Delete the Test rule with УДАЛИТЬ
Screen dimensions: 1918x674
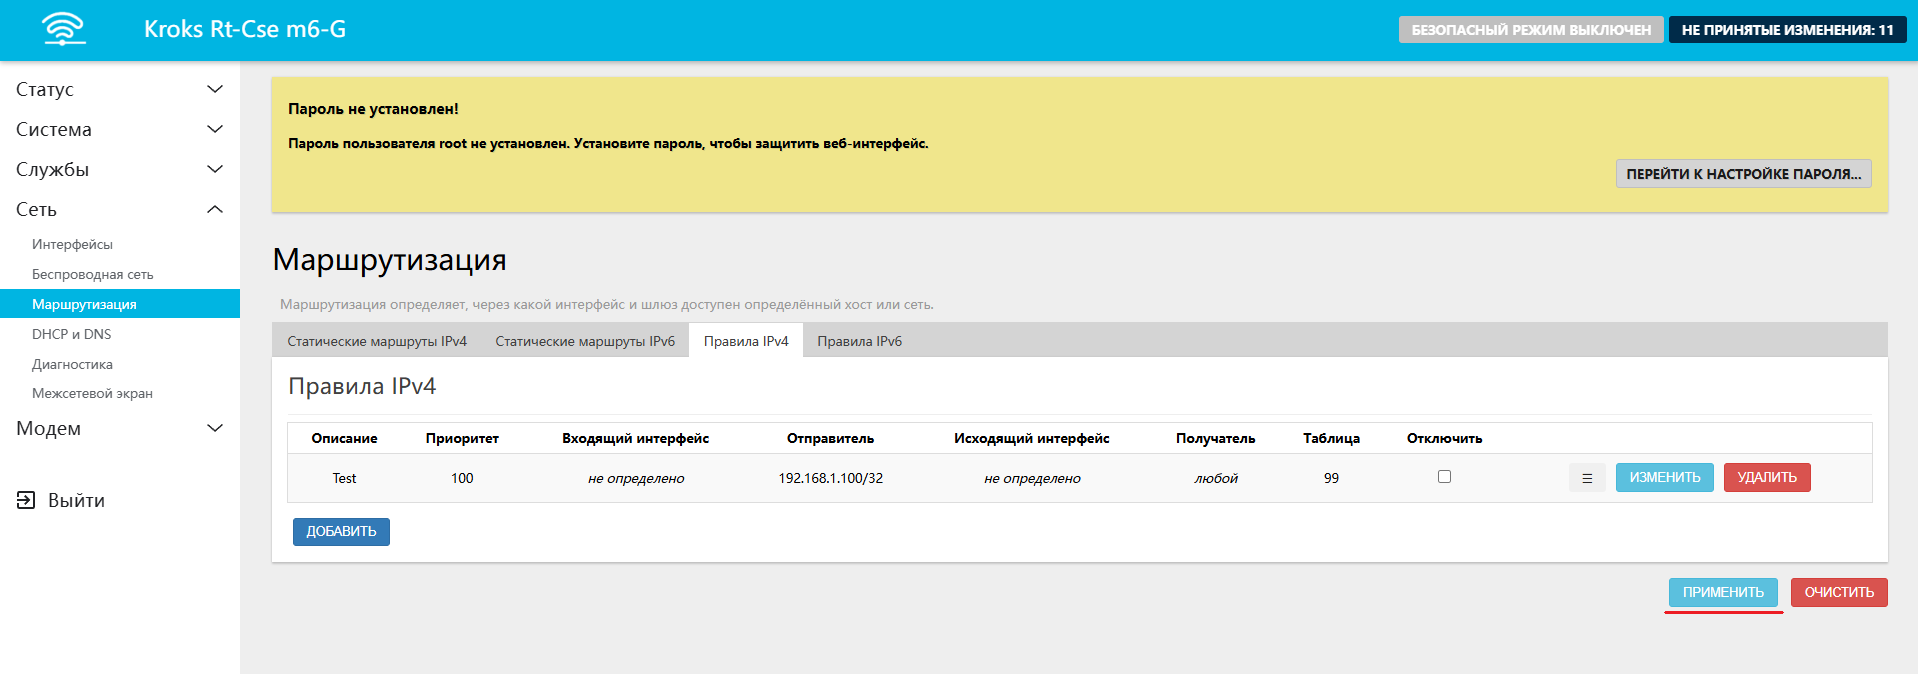1766,477
